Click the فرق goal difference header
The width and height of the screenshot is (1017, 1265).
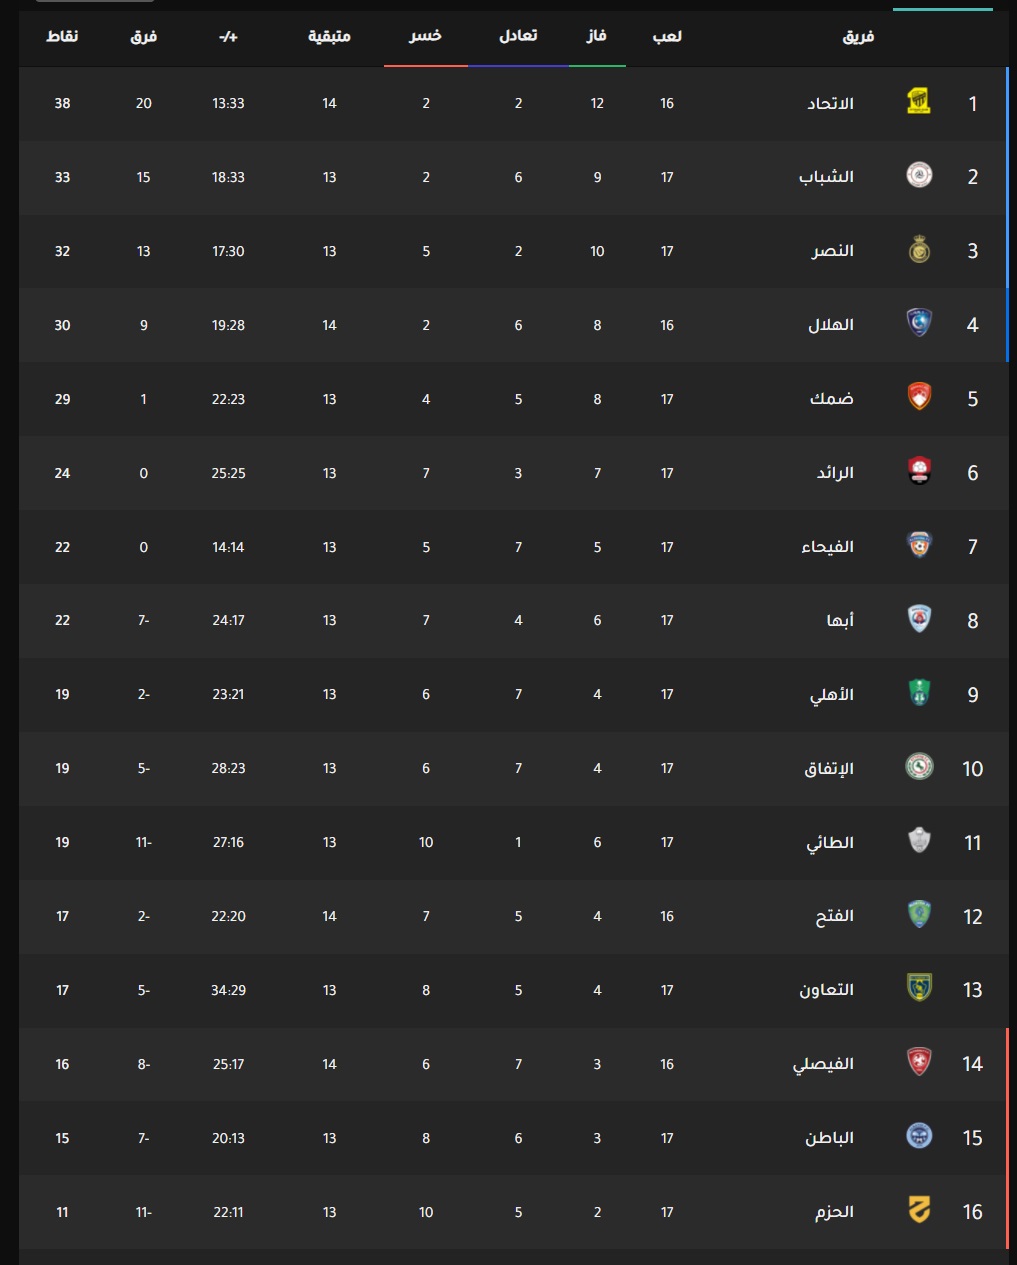(x=144, y=36)
